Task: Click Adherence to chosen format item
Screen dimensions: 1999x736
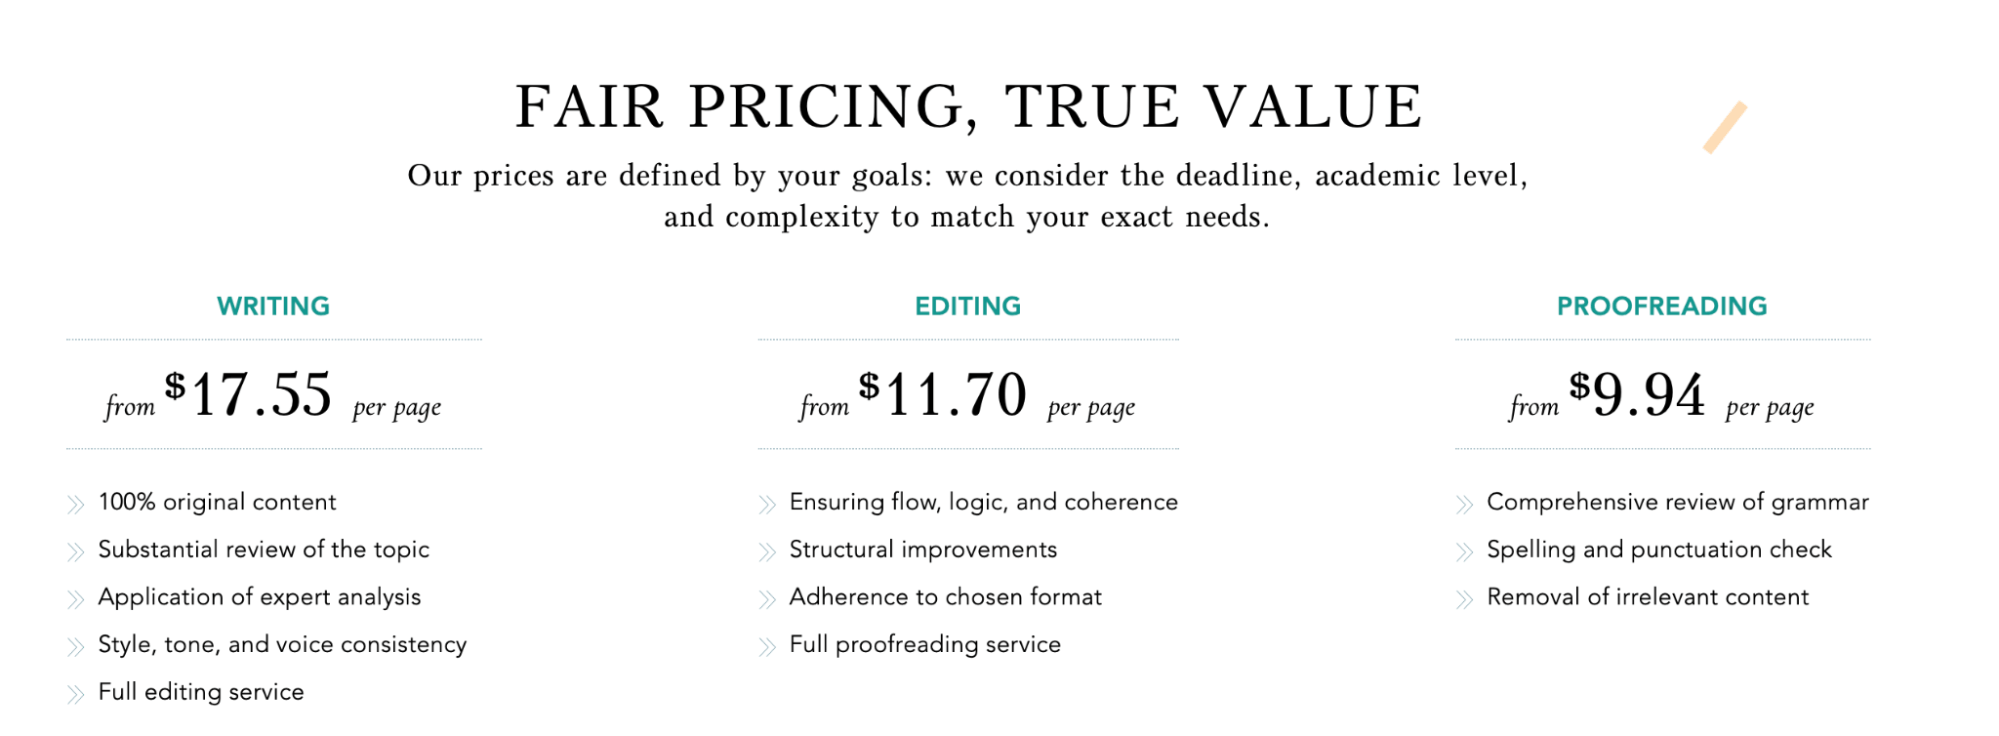Action: click(945, 597)
